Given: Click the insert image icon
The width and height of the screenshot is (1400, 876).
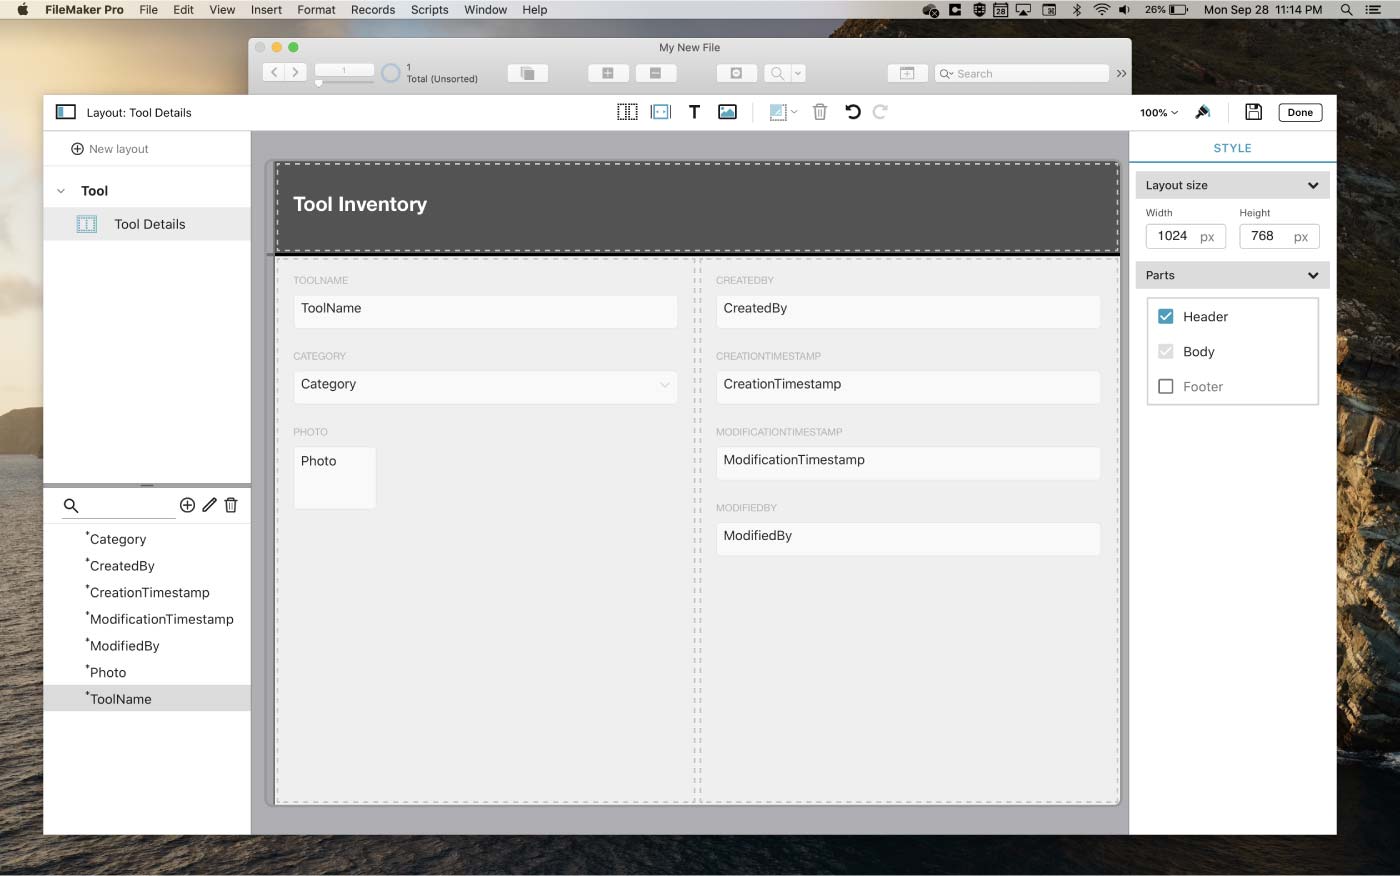Looking at the screenshot, I should click(727, 112).
